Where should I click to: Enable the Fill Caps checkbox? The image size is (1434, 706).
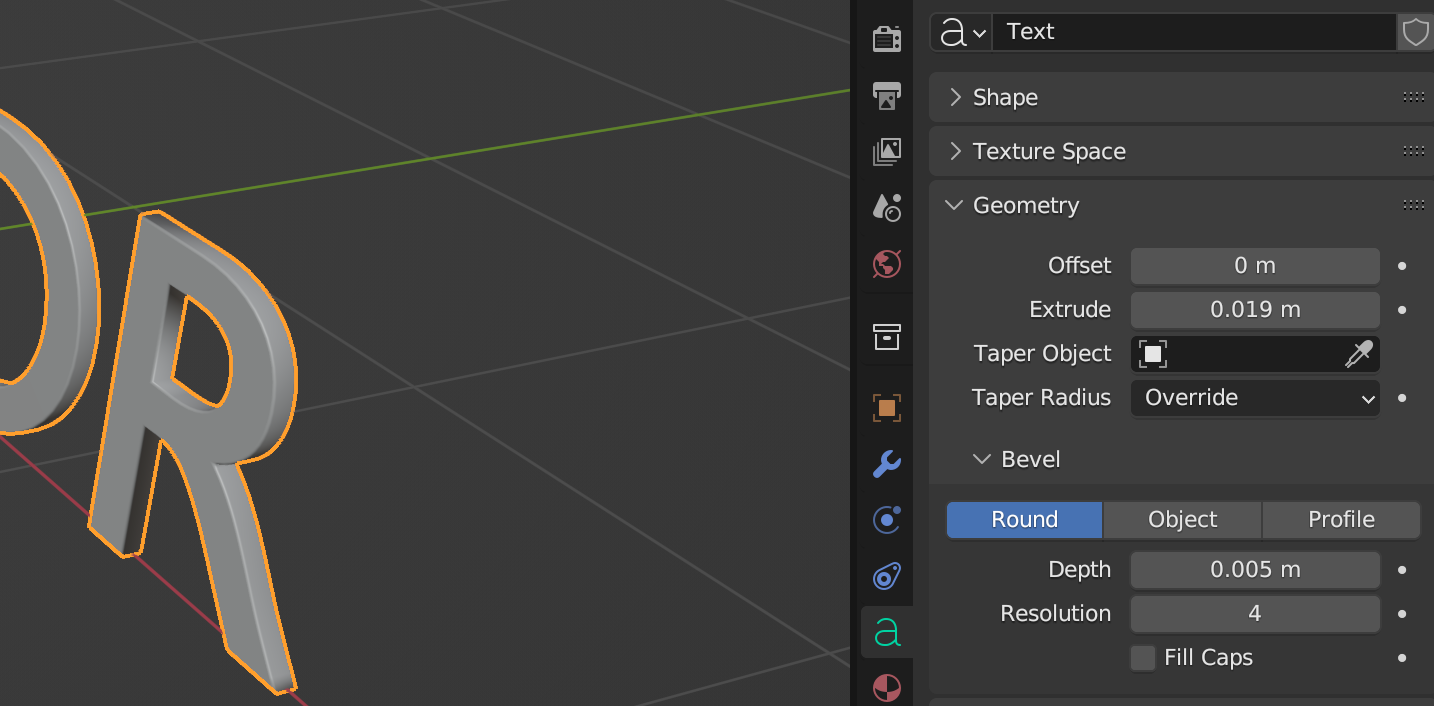click(1142, 658)
